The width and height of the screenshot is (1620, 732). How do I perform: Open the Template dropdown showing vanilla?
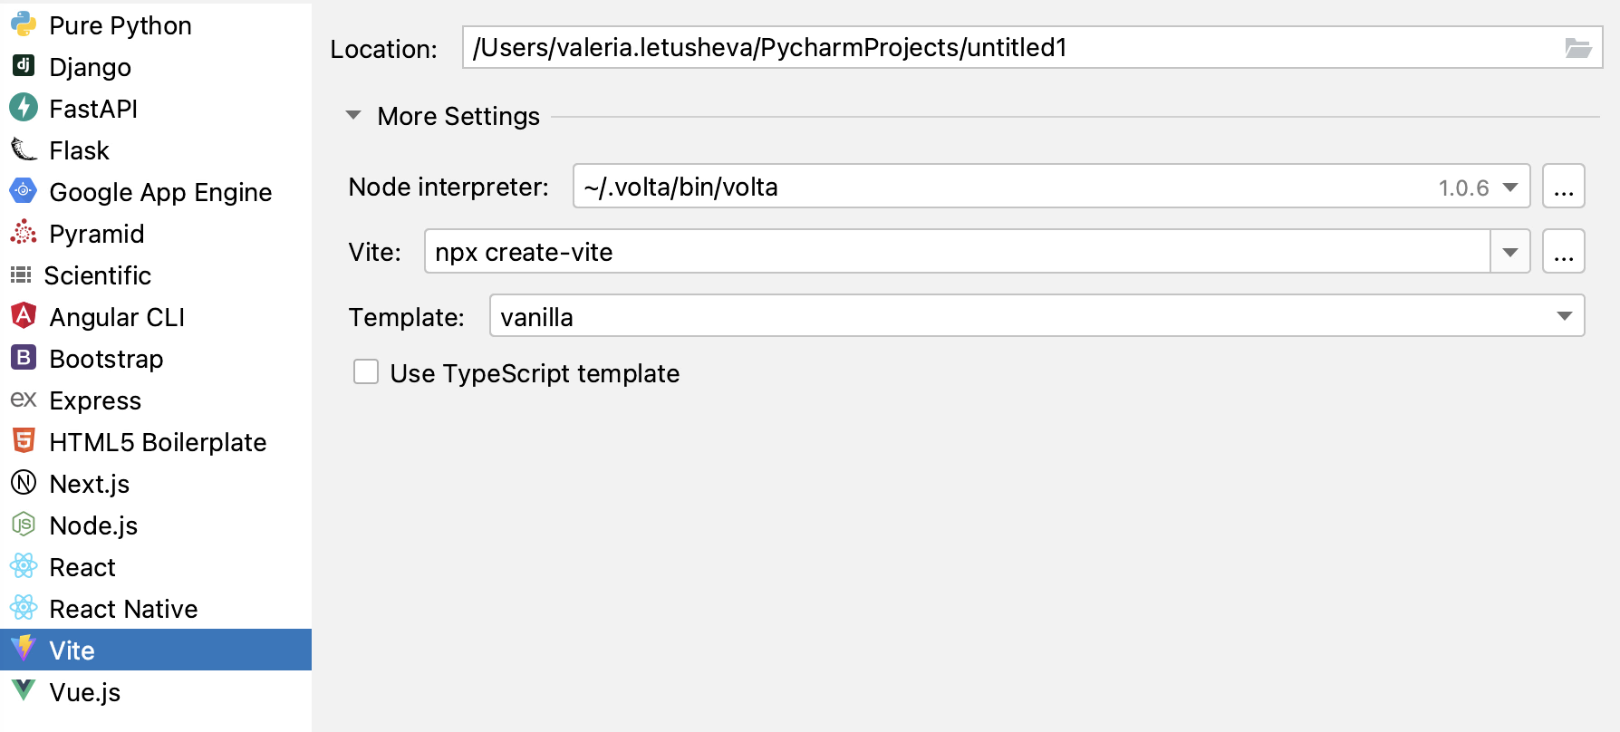tap(1036, 316)
